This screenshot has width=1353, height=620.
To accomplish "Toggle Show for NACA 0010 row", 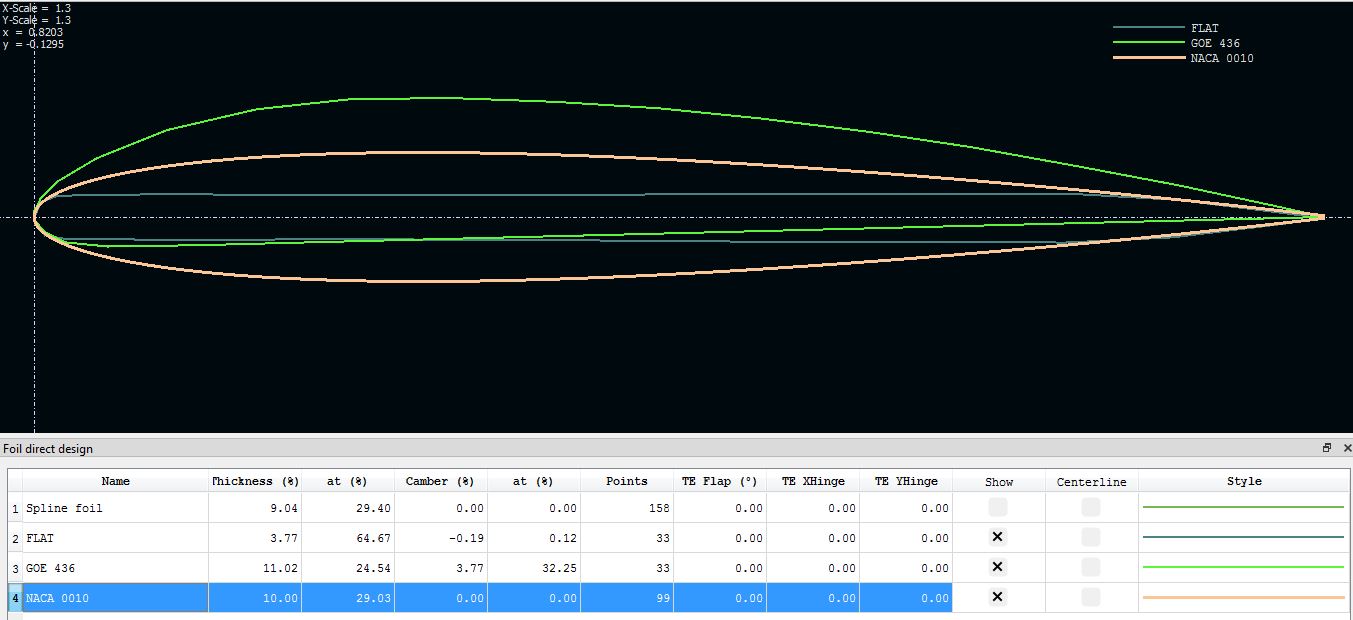I will click(x=997, y=598).
